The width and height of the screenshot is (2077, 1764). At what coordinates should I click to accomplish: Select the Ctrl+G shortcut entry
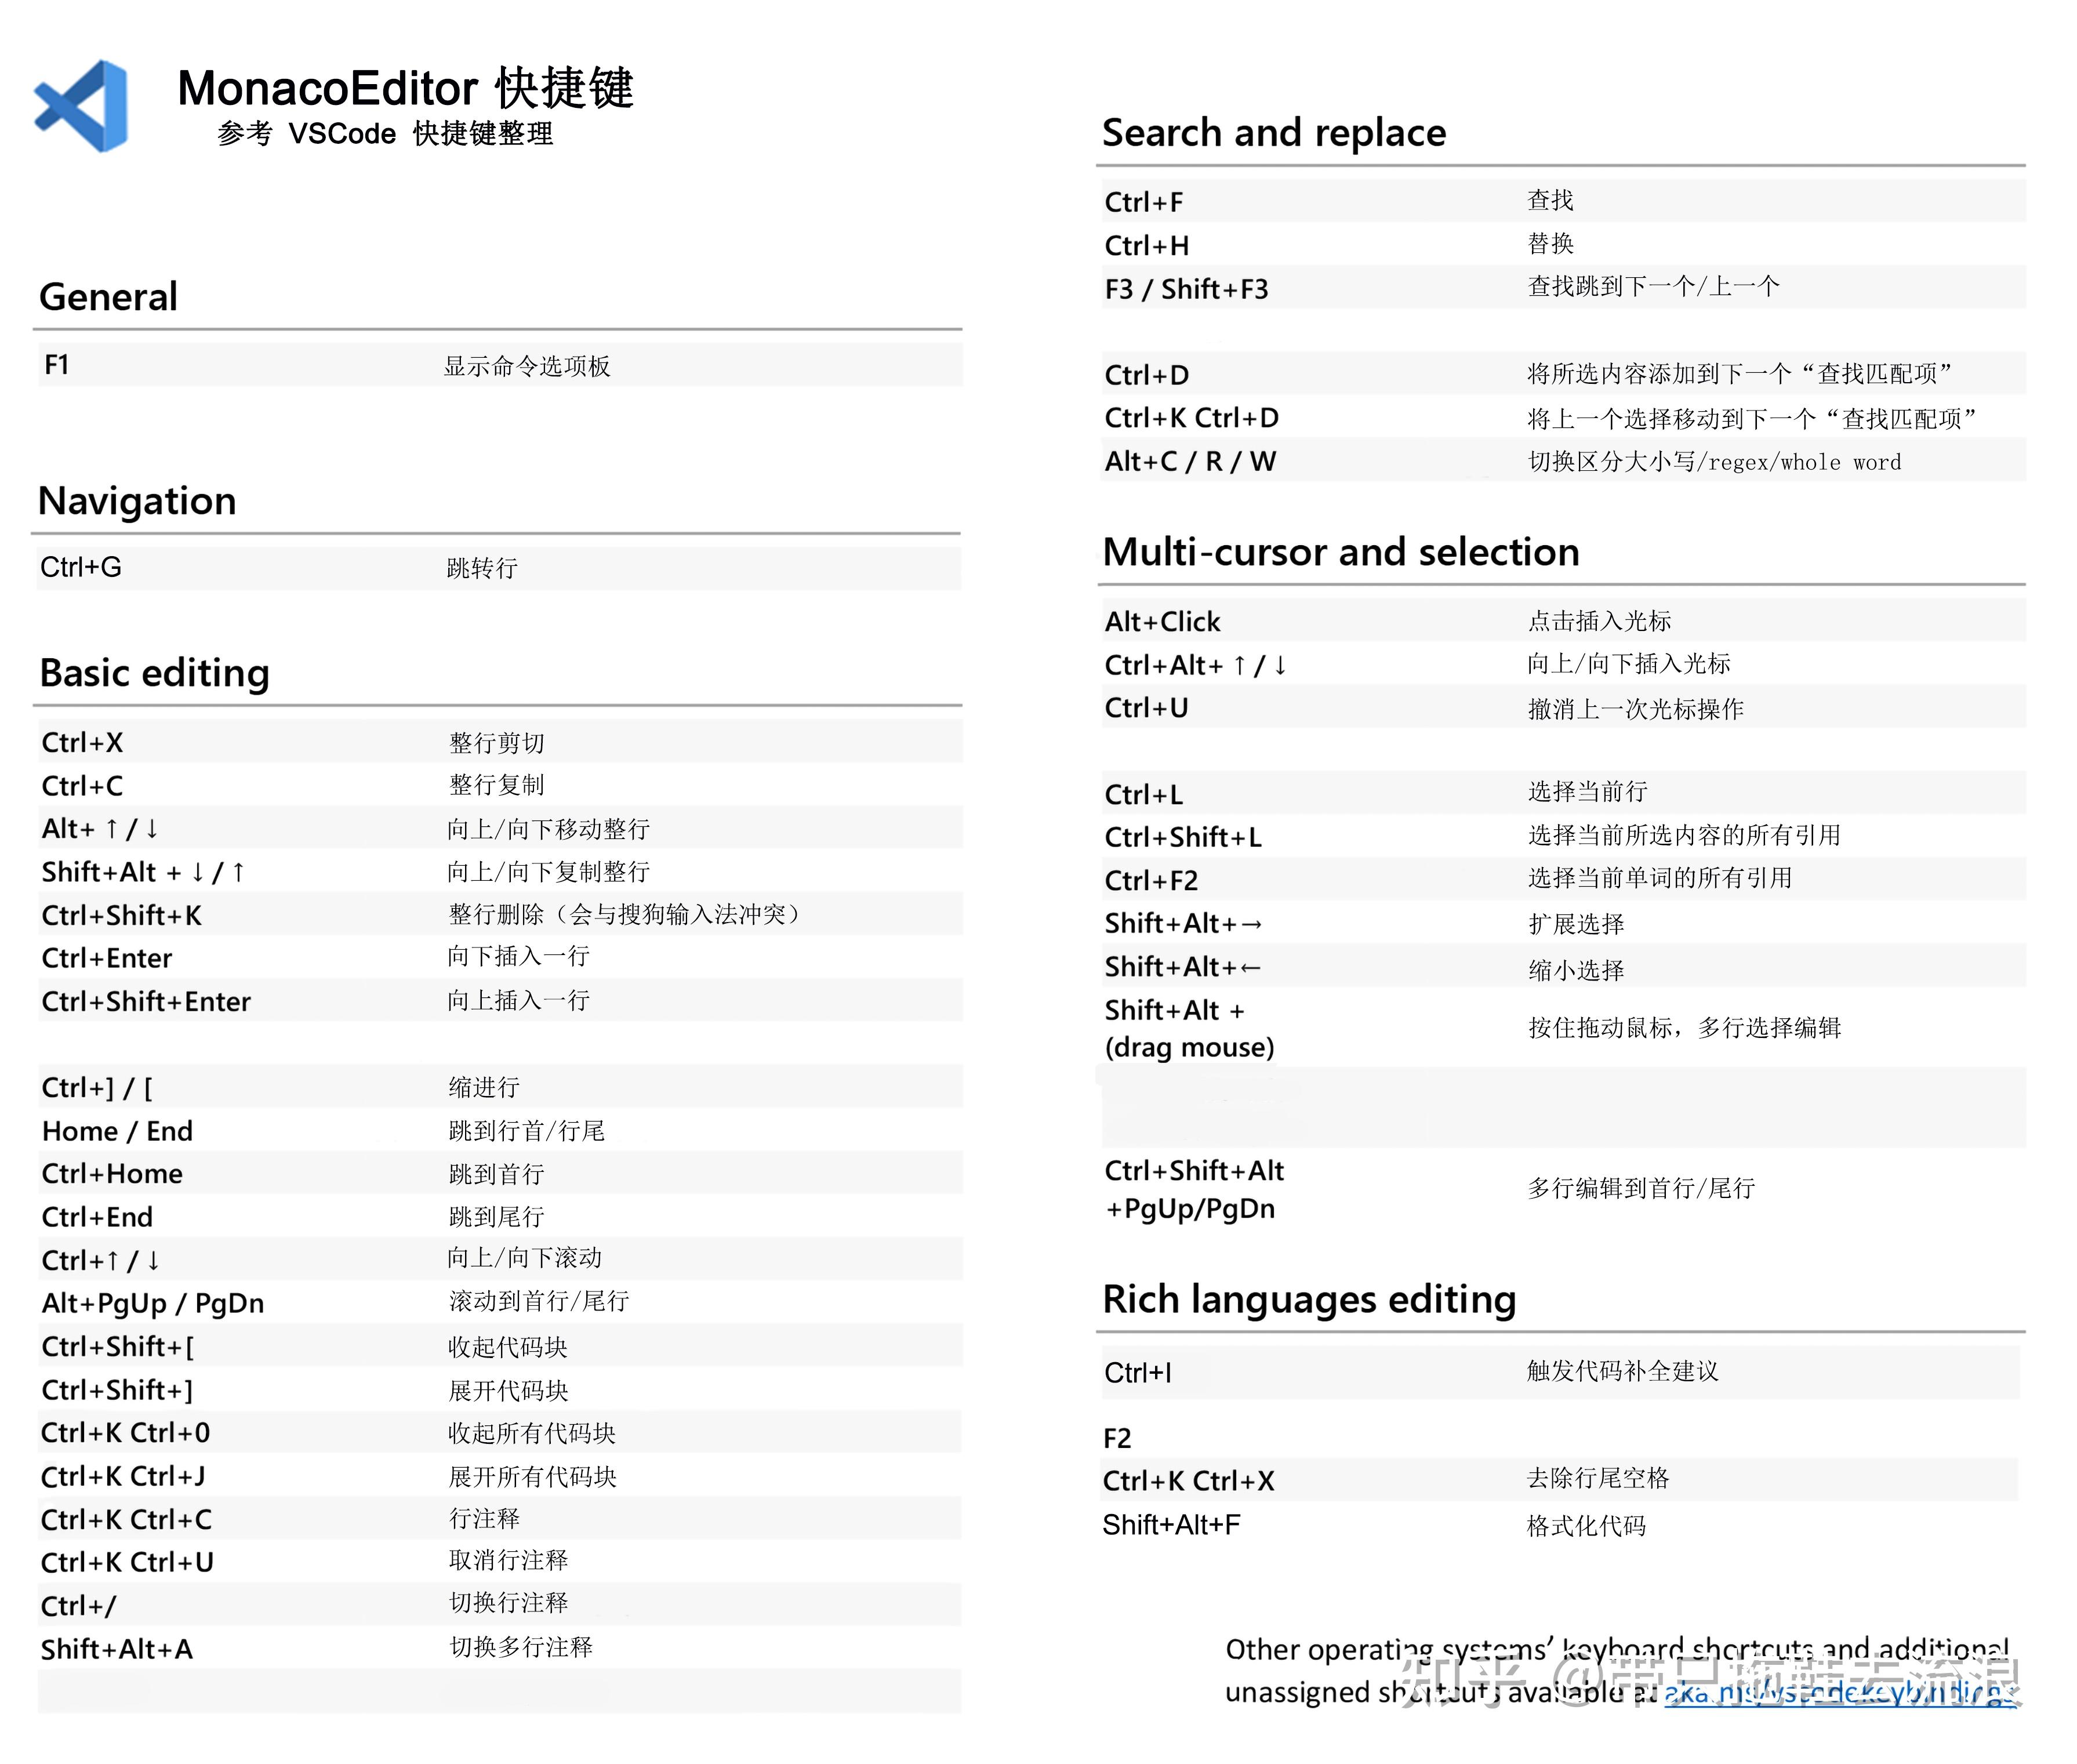pyautogui.click(x=81, y=568)
